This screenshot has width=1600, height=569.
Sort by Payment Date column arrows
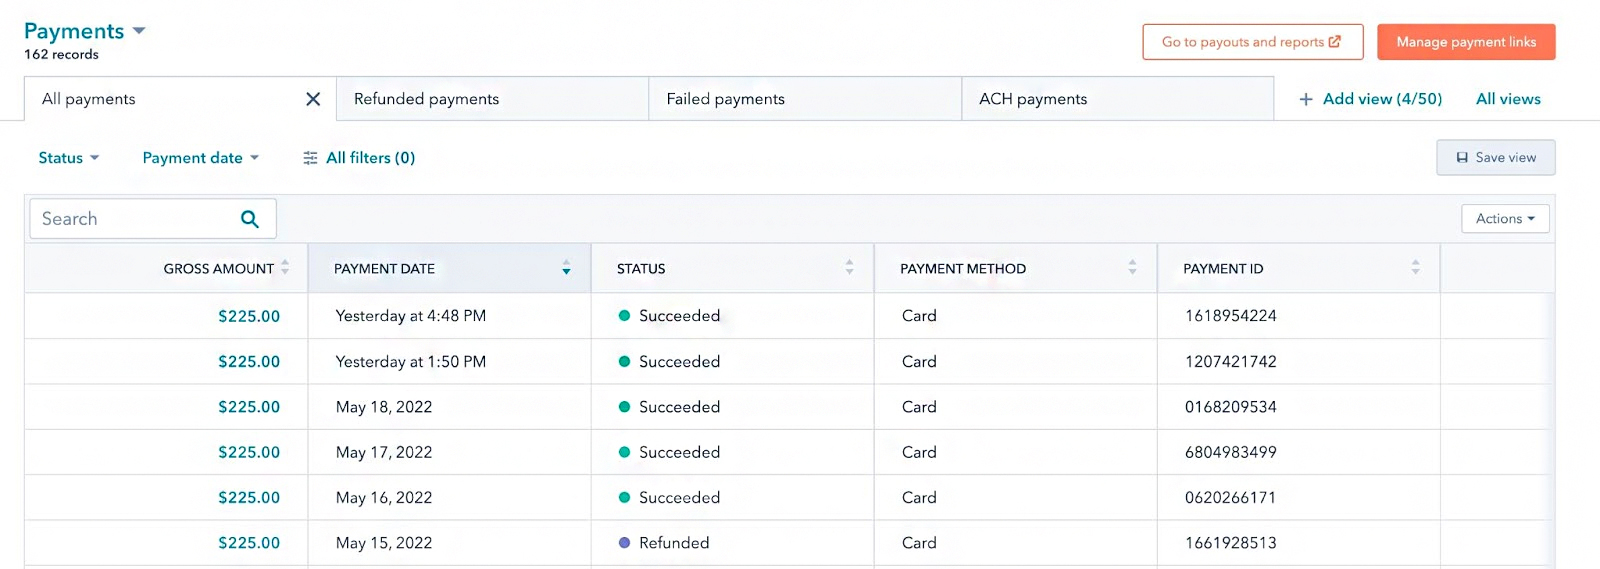(566, 267)
